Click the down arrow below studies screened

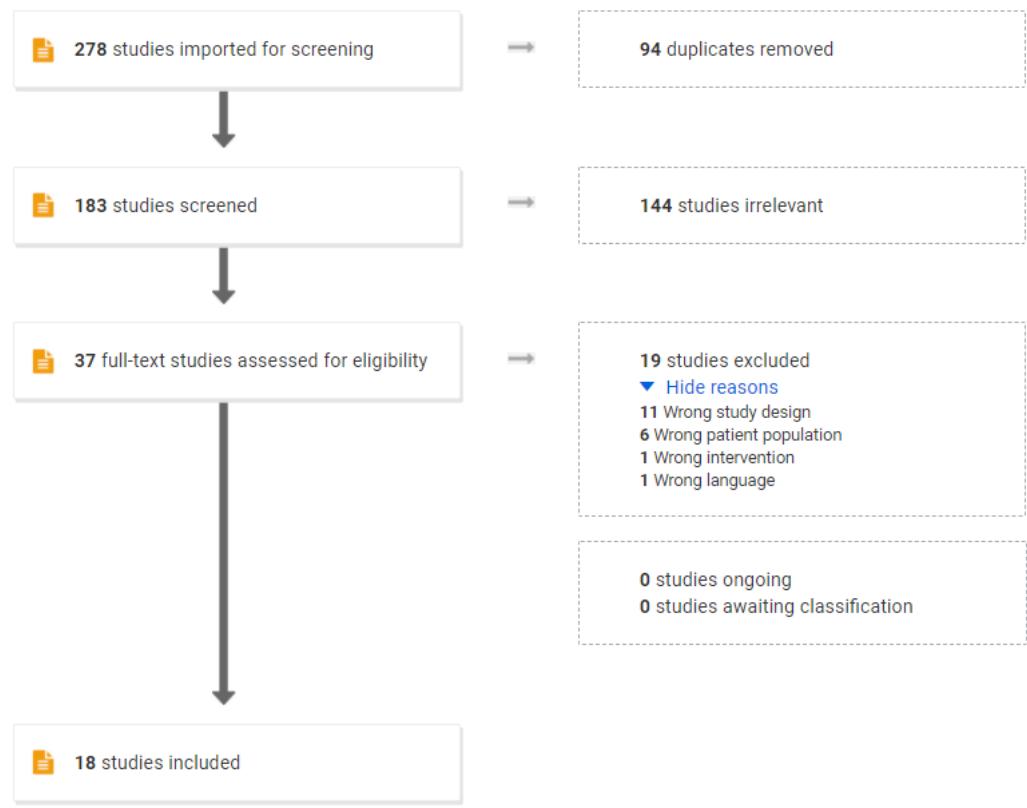tap(224, 274)
